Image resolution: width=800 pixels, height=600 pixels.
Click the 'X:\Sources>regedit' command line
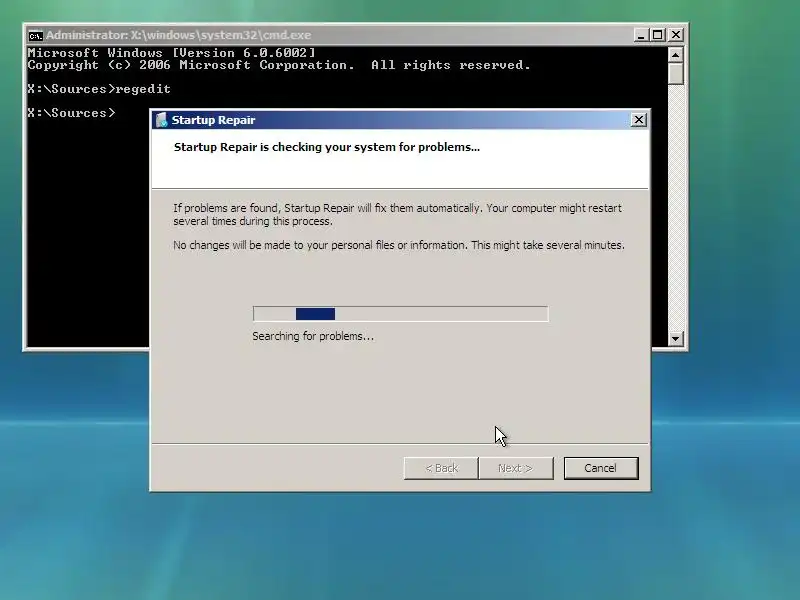pos(99,89)
